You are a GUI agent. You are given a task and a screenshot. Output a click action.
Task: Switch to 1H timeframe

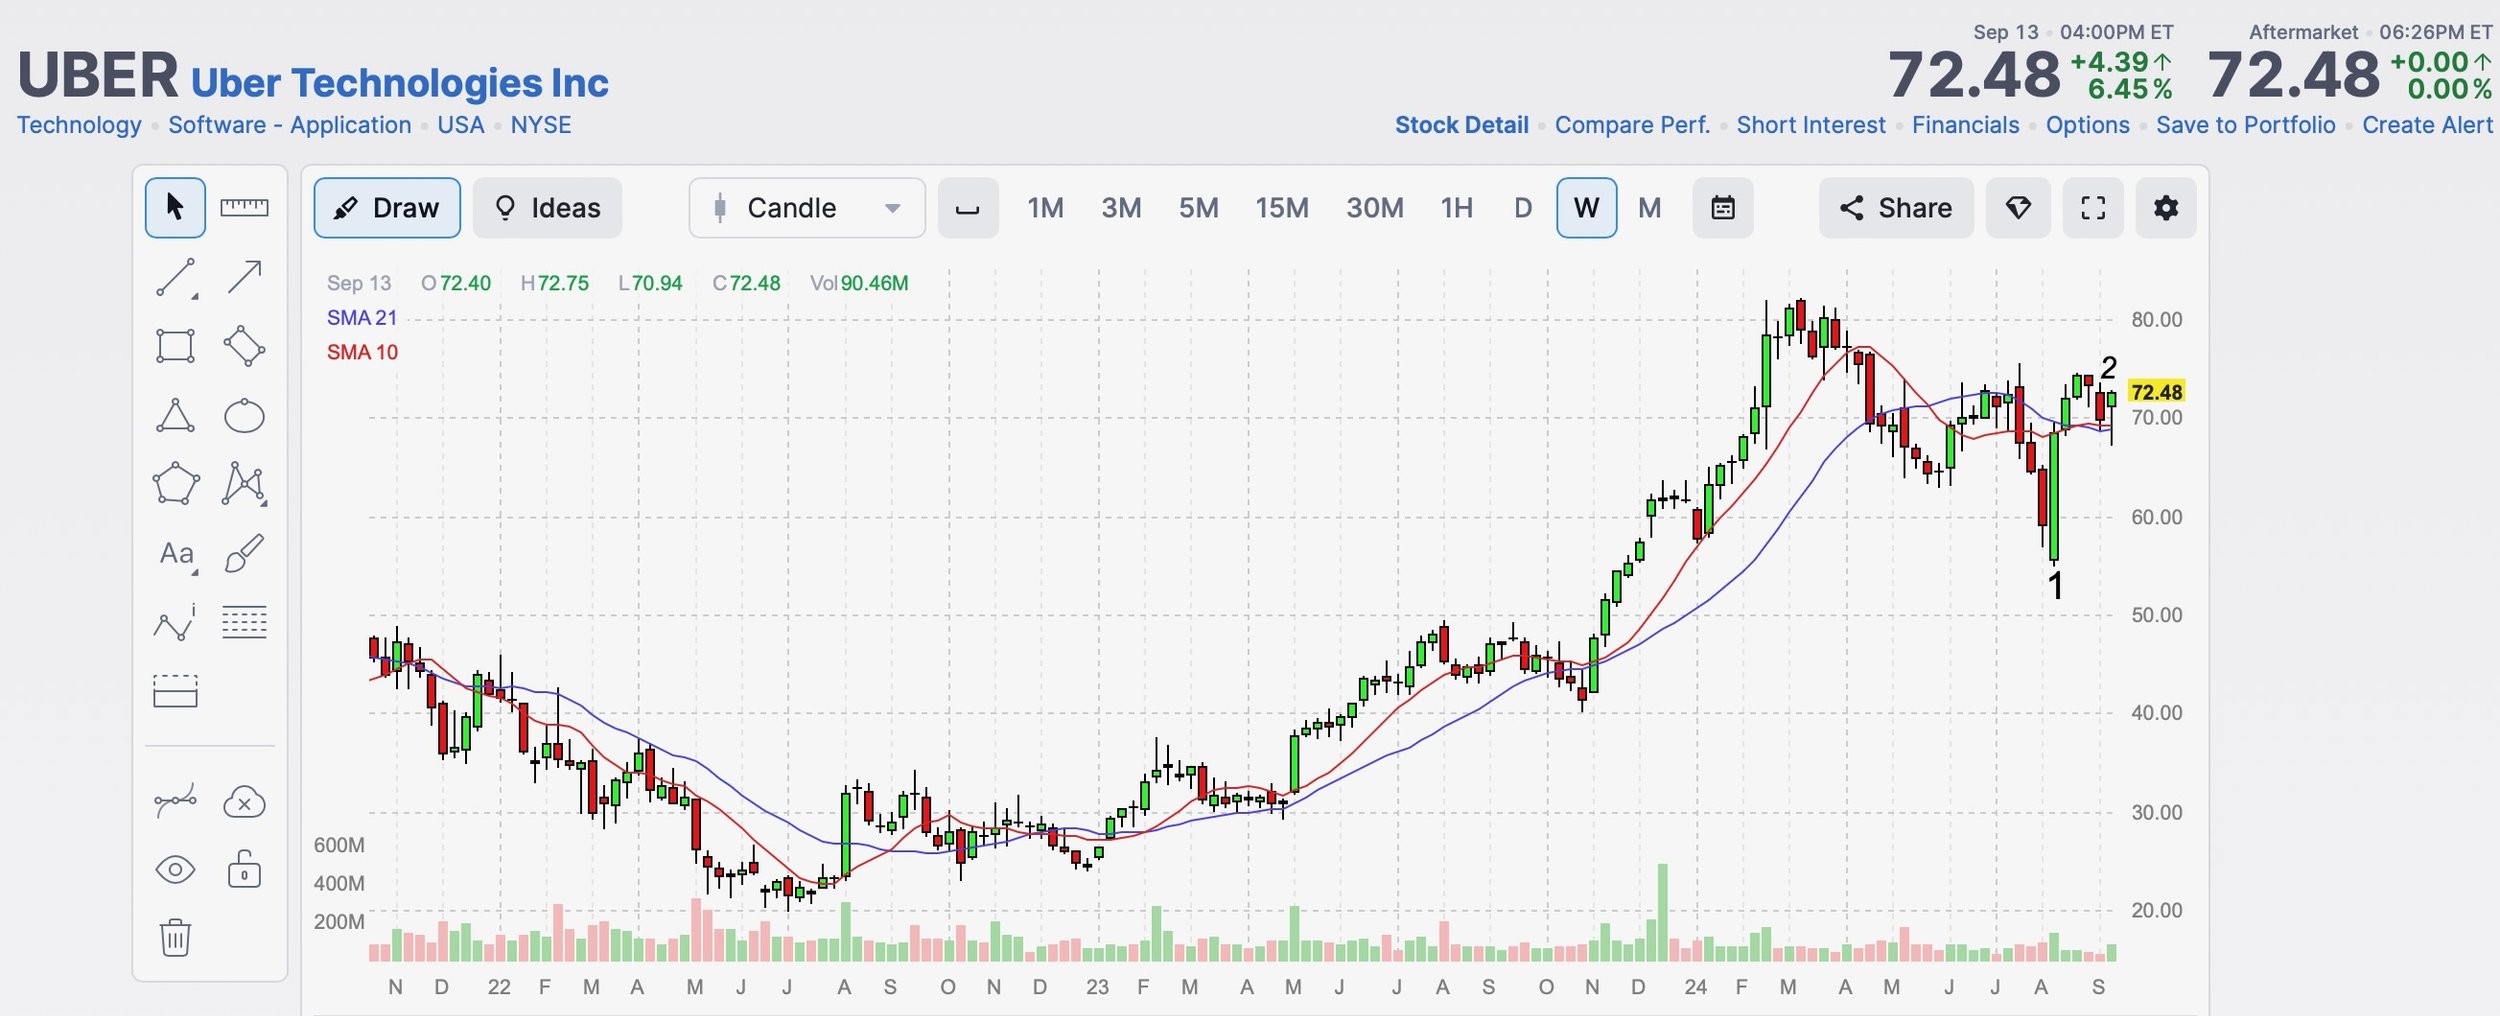coord(1457,208)
